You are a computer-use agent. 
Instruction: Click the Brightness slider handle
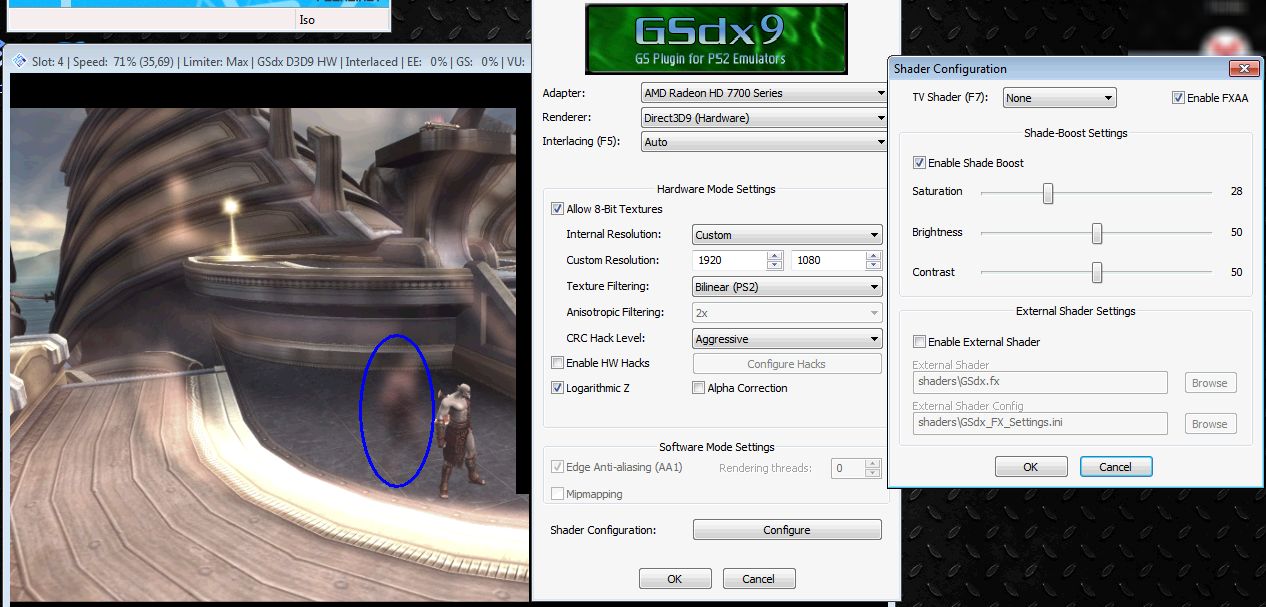pyautogui.click(x=1097, y=234)
